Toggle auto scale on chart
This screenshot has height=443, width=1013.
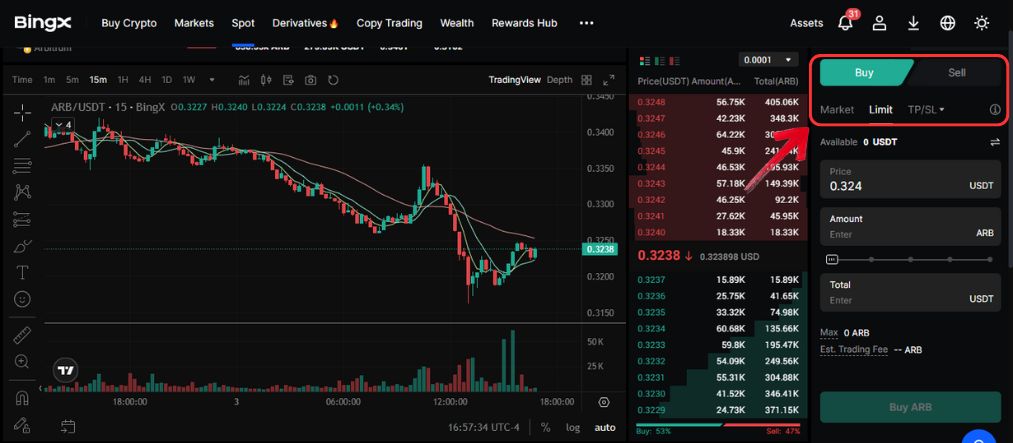[605, 427]
